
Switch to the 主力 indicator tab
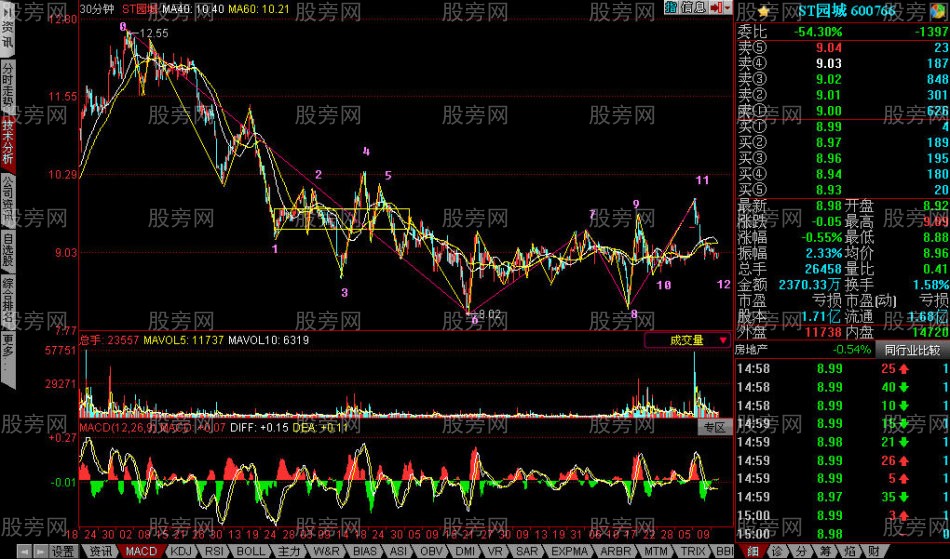tap(289, 552)
